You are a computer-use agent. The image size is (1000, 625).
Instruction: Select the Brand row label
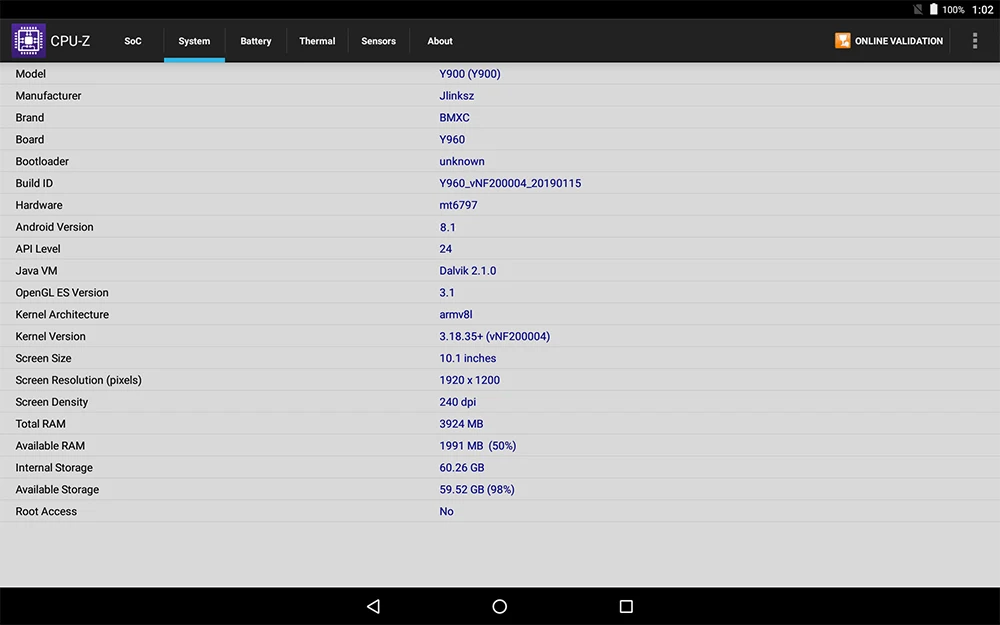point(30,117)
